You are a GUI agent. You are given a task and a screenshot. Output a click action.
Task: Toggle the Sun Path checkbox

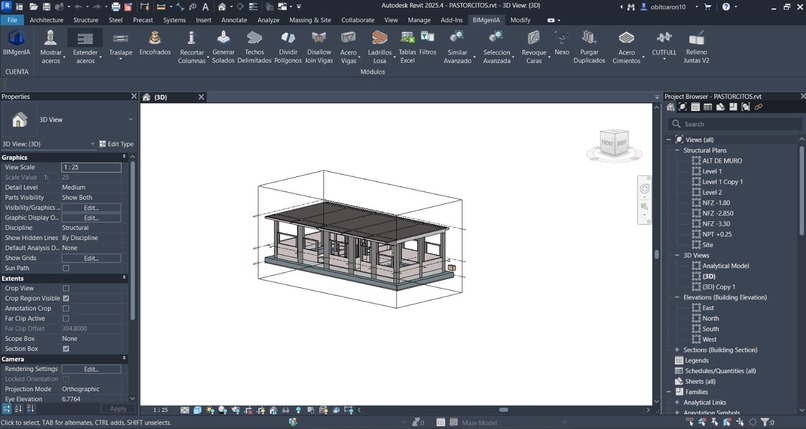(x=66, y=268)
